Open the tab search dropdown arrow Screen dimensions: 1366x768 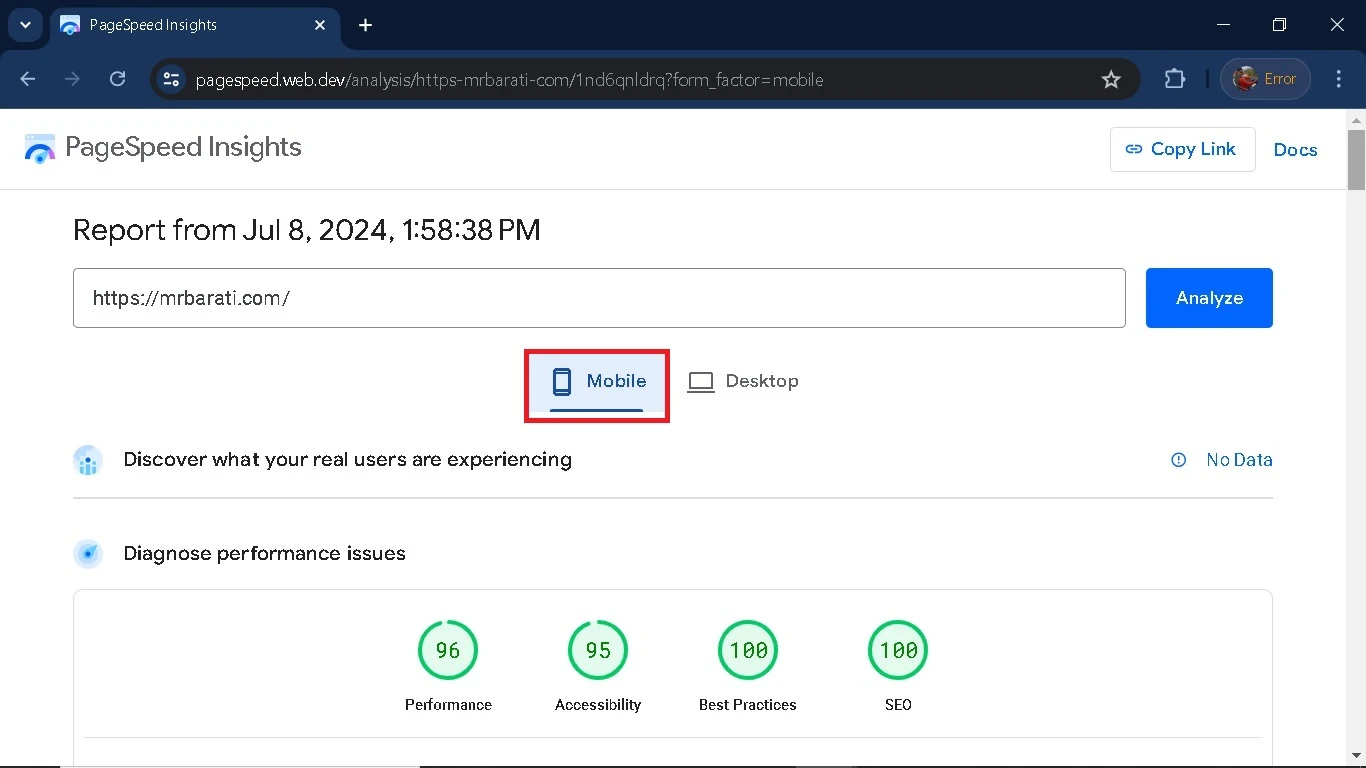tap(25, 25)
